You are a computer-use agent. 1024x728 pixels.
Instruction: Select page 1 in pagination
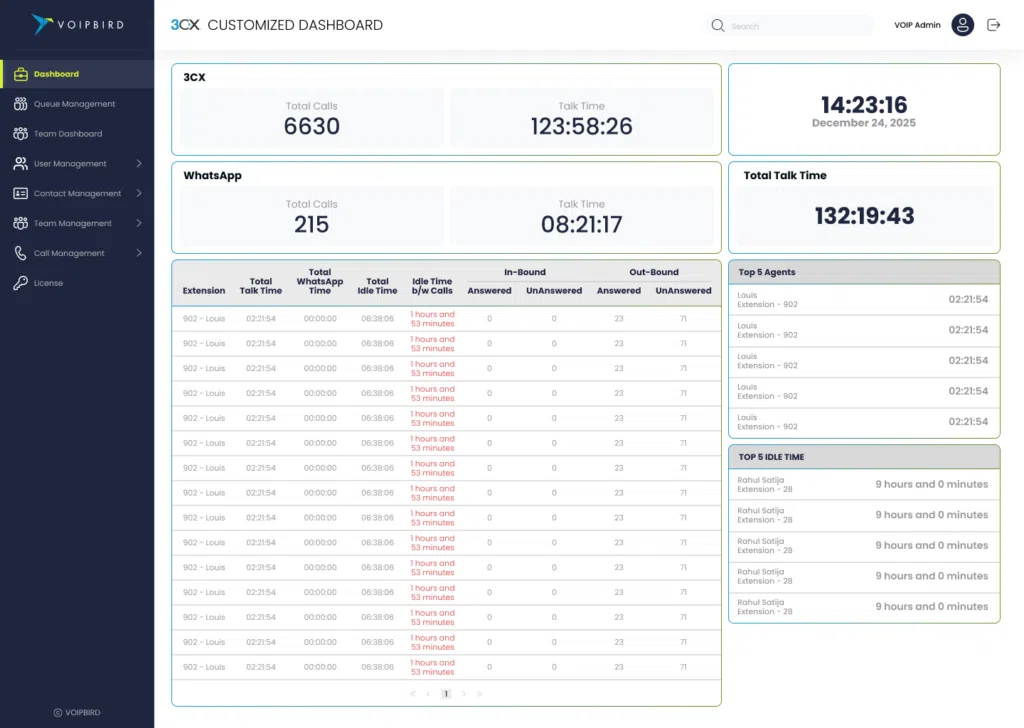(x=446, y=693)
